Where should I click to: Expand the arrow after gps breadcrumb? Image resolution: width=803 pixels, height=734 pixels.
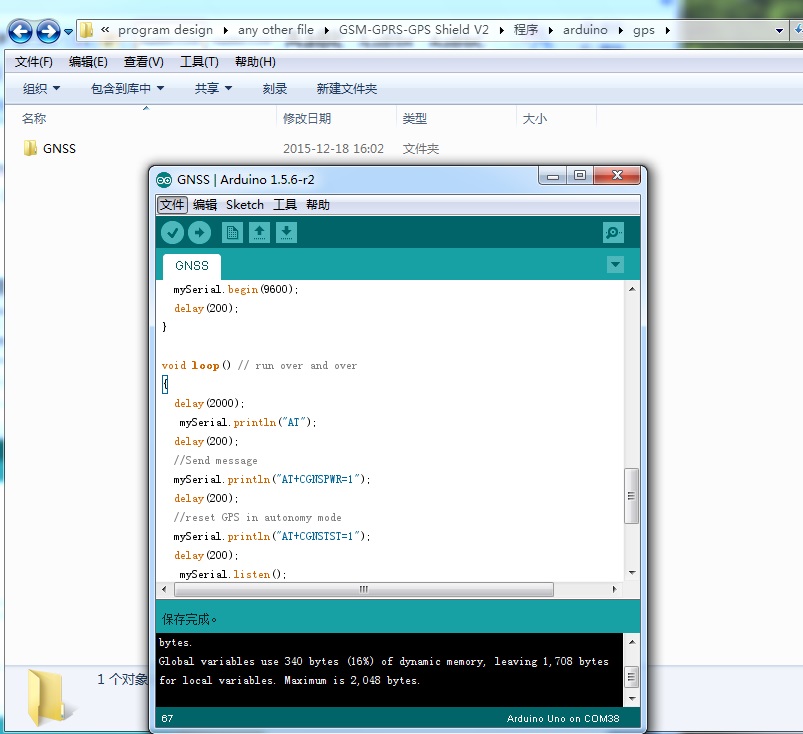coord(668,31)
